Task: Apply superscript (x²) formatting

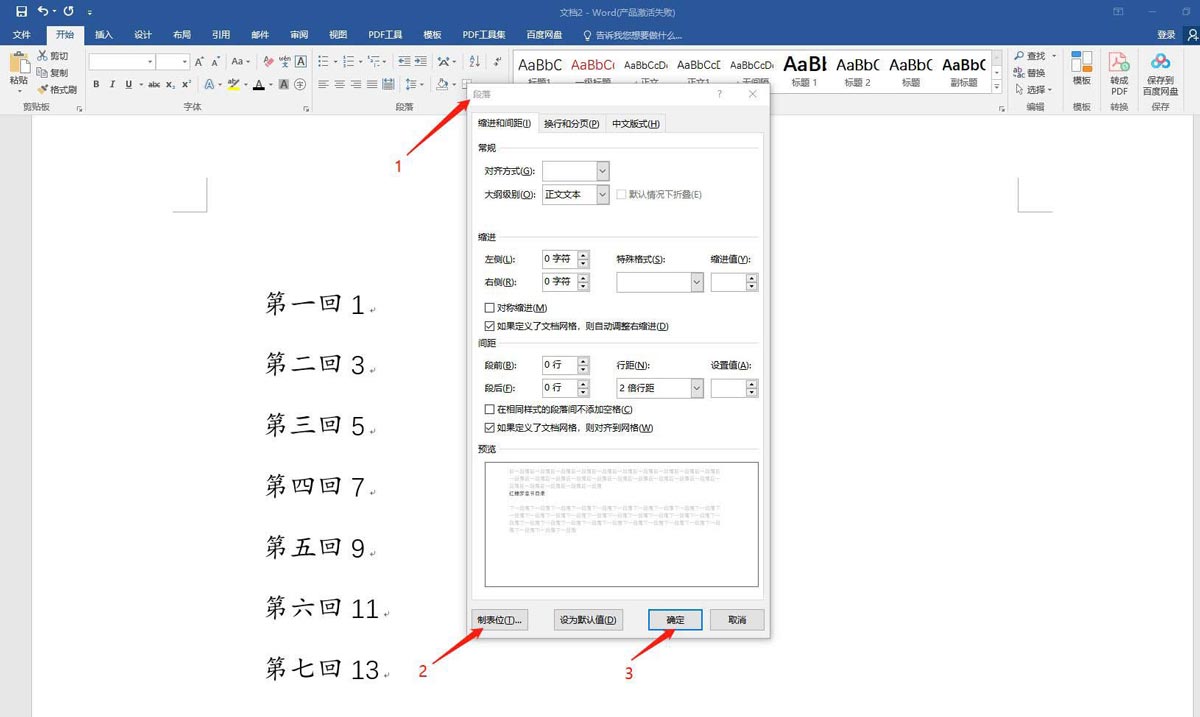Action: 186,85
